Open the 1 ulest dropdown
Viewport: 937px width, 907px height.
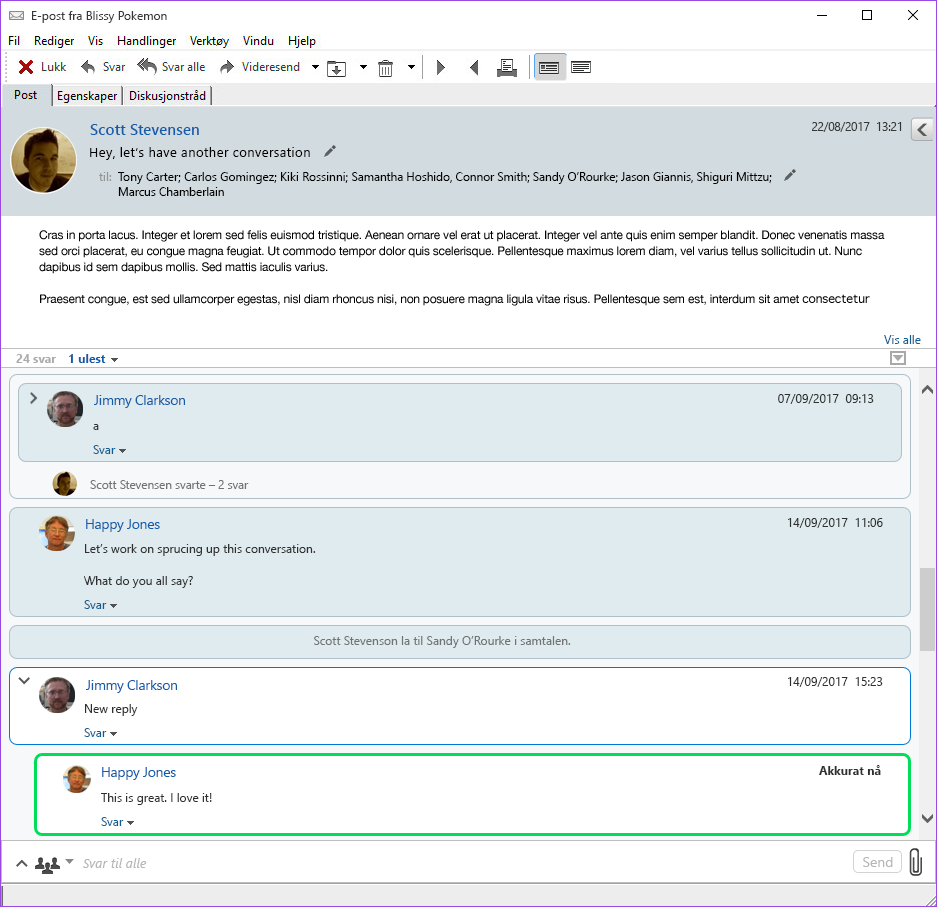[93, 359]
